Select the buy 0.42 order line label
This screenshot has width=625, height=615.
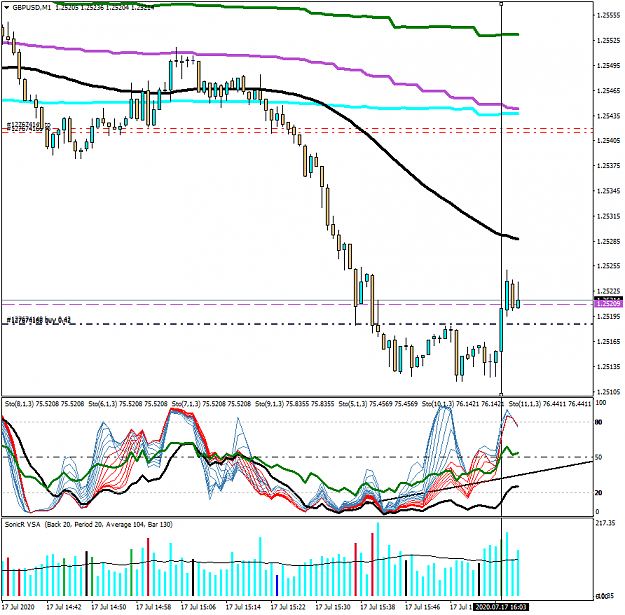click(39, 320)
